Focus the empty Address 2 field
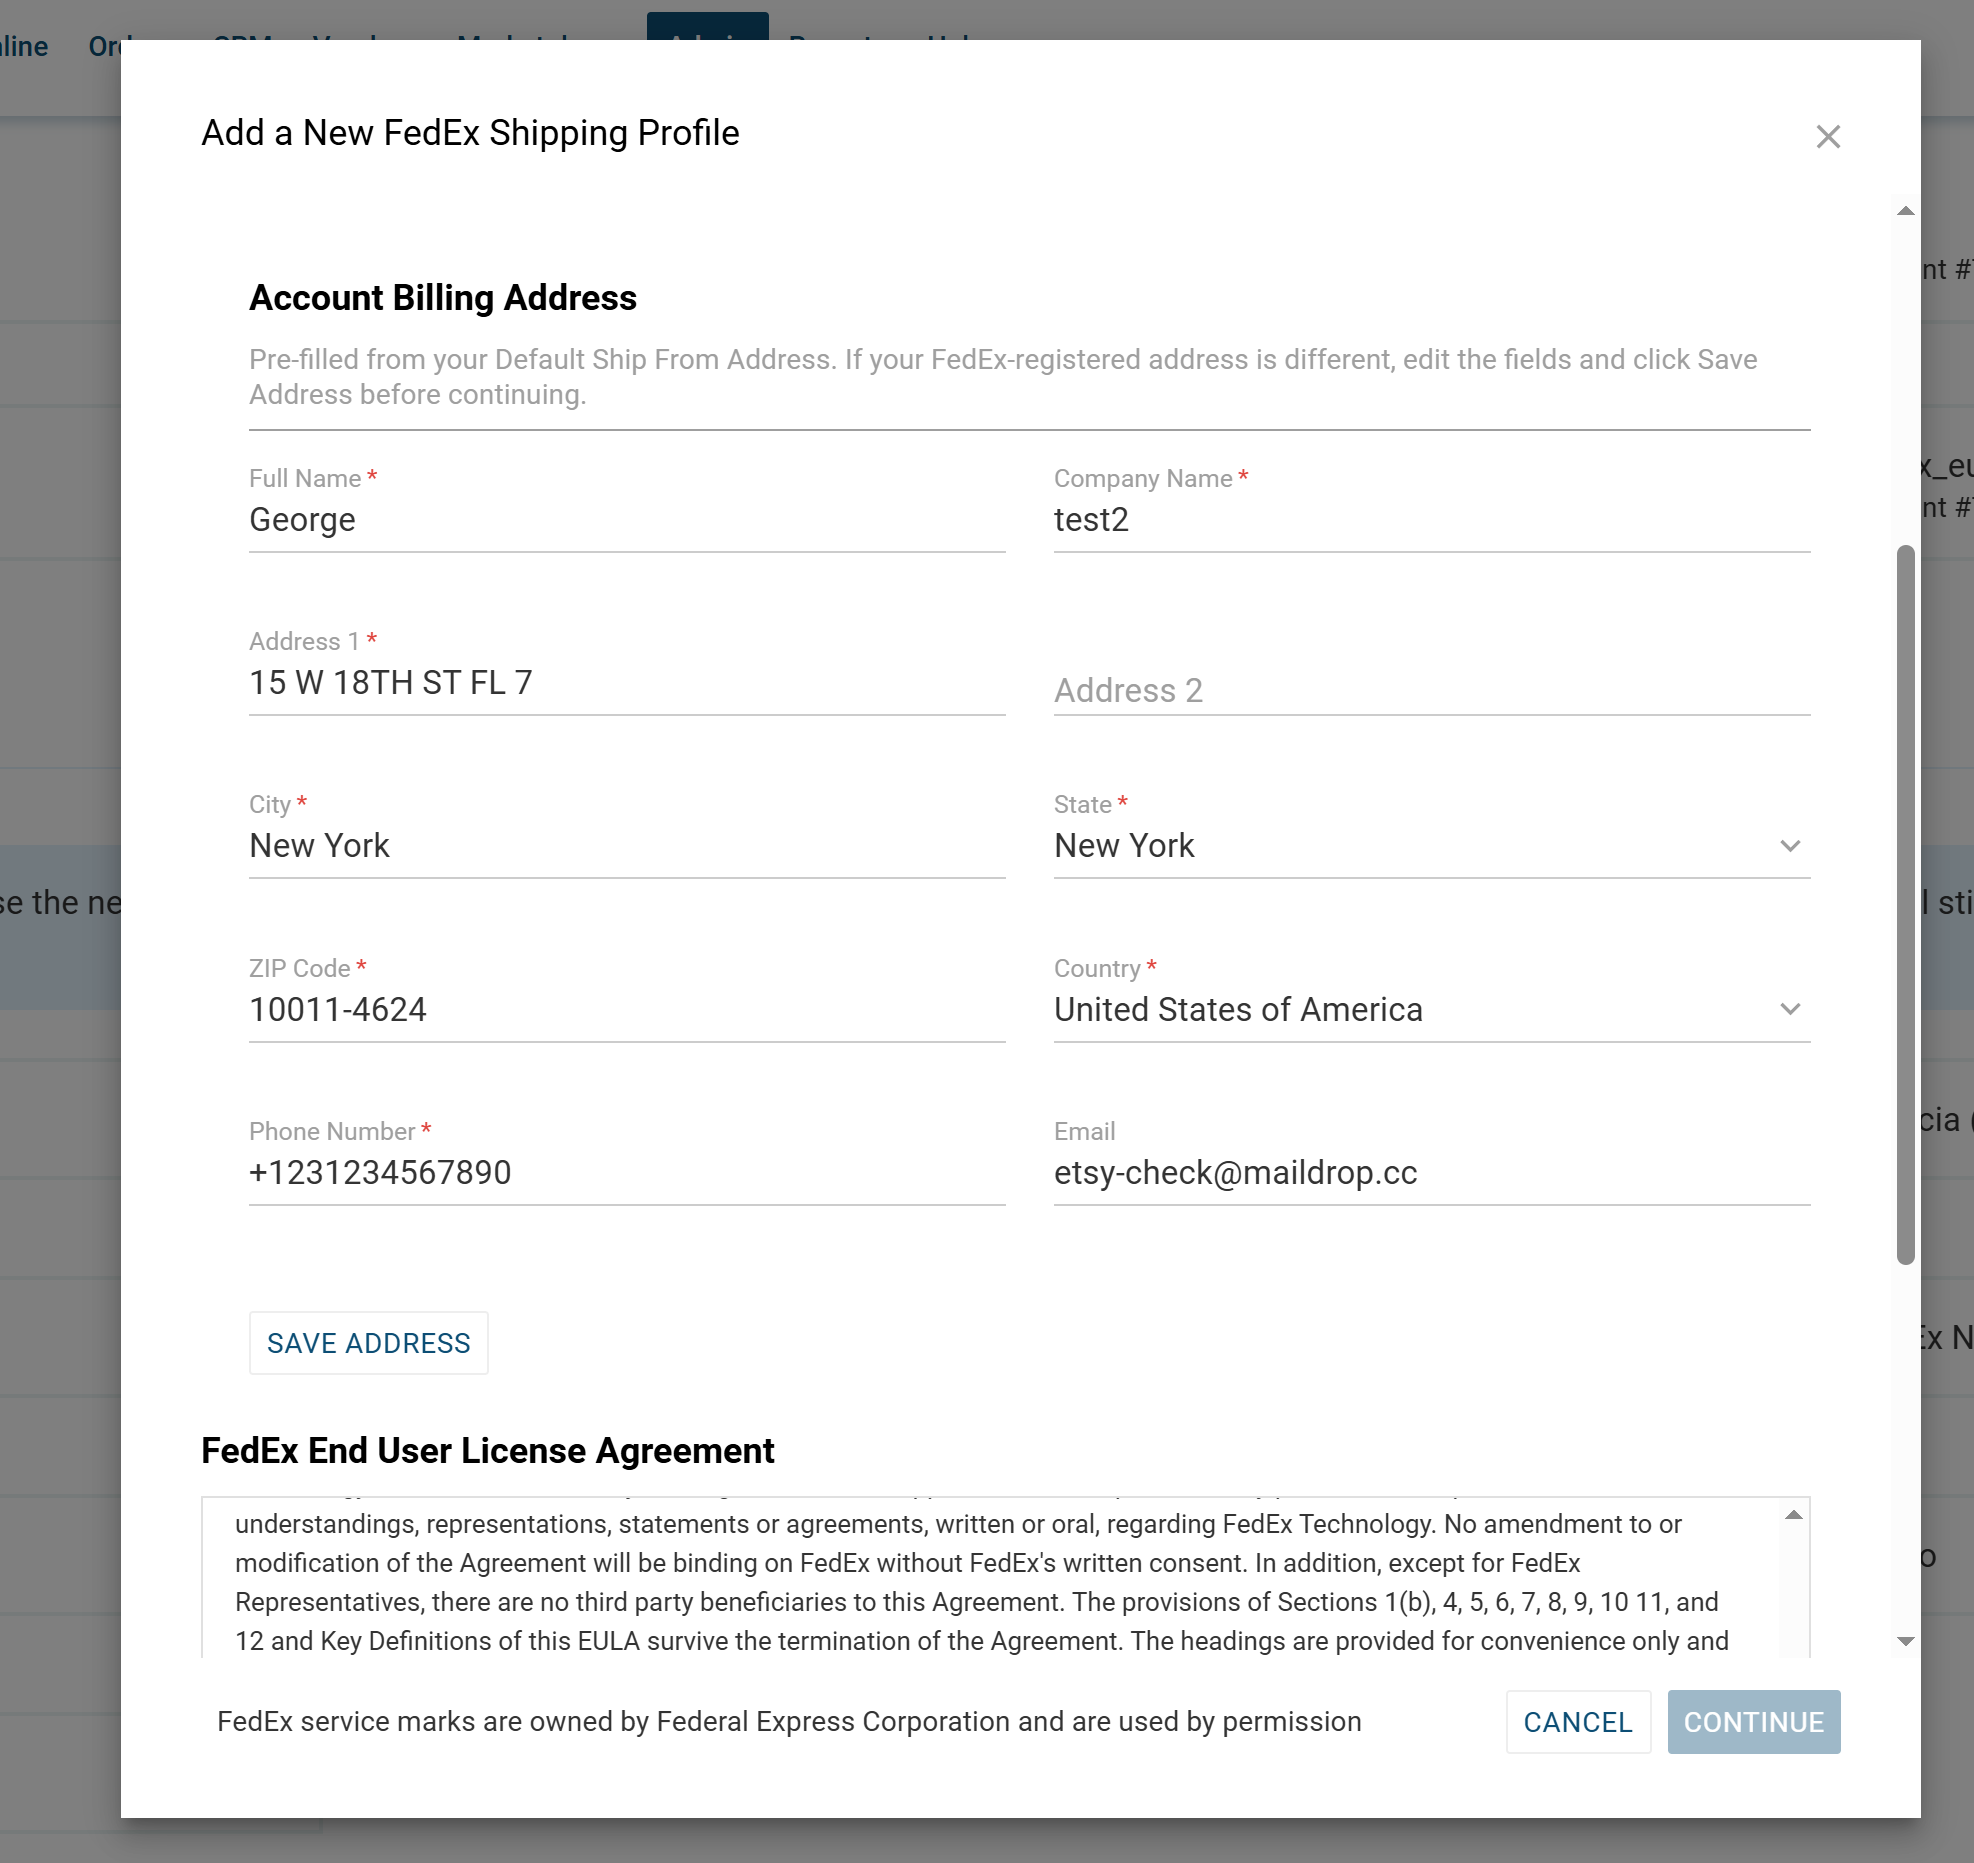Image resolution: width=1974 pixels, height=1863 pixels. pyautogui.click(x=1432, y=690)
